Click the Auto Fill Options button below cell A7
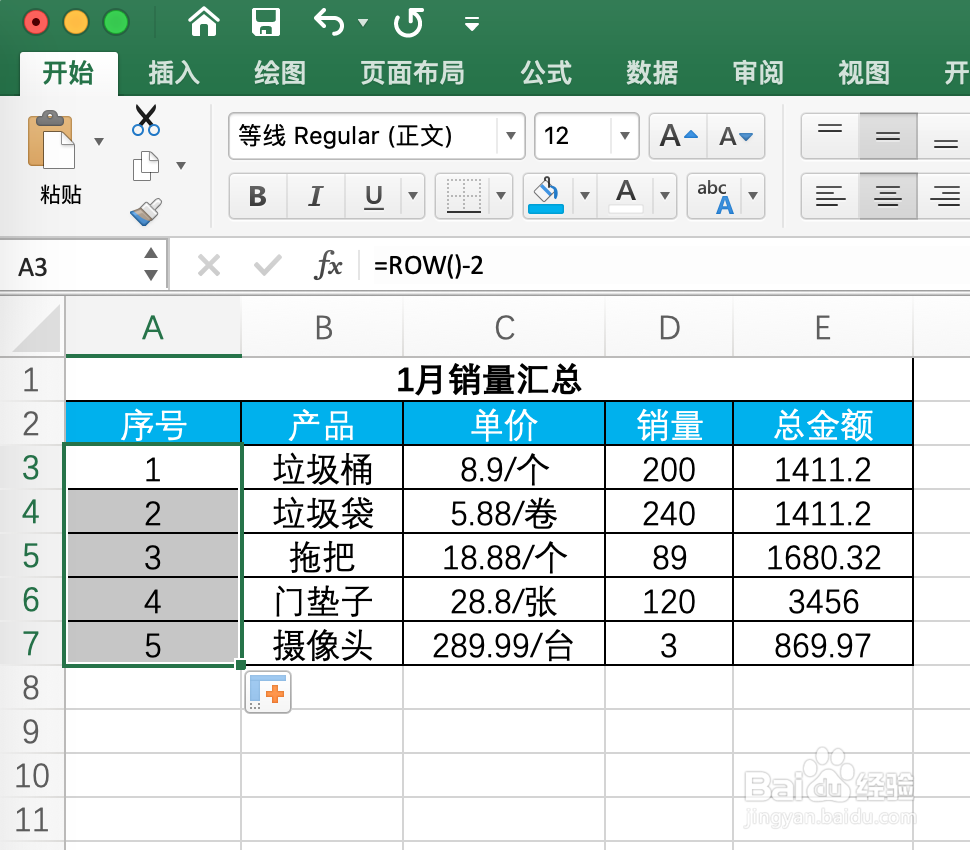Viewport: 970px width, 850px height. click(267, 691)
